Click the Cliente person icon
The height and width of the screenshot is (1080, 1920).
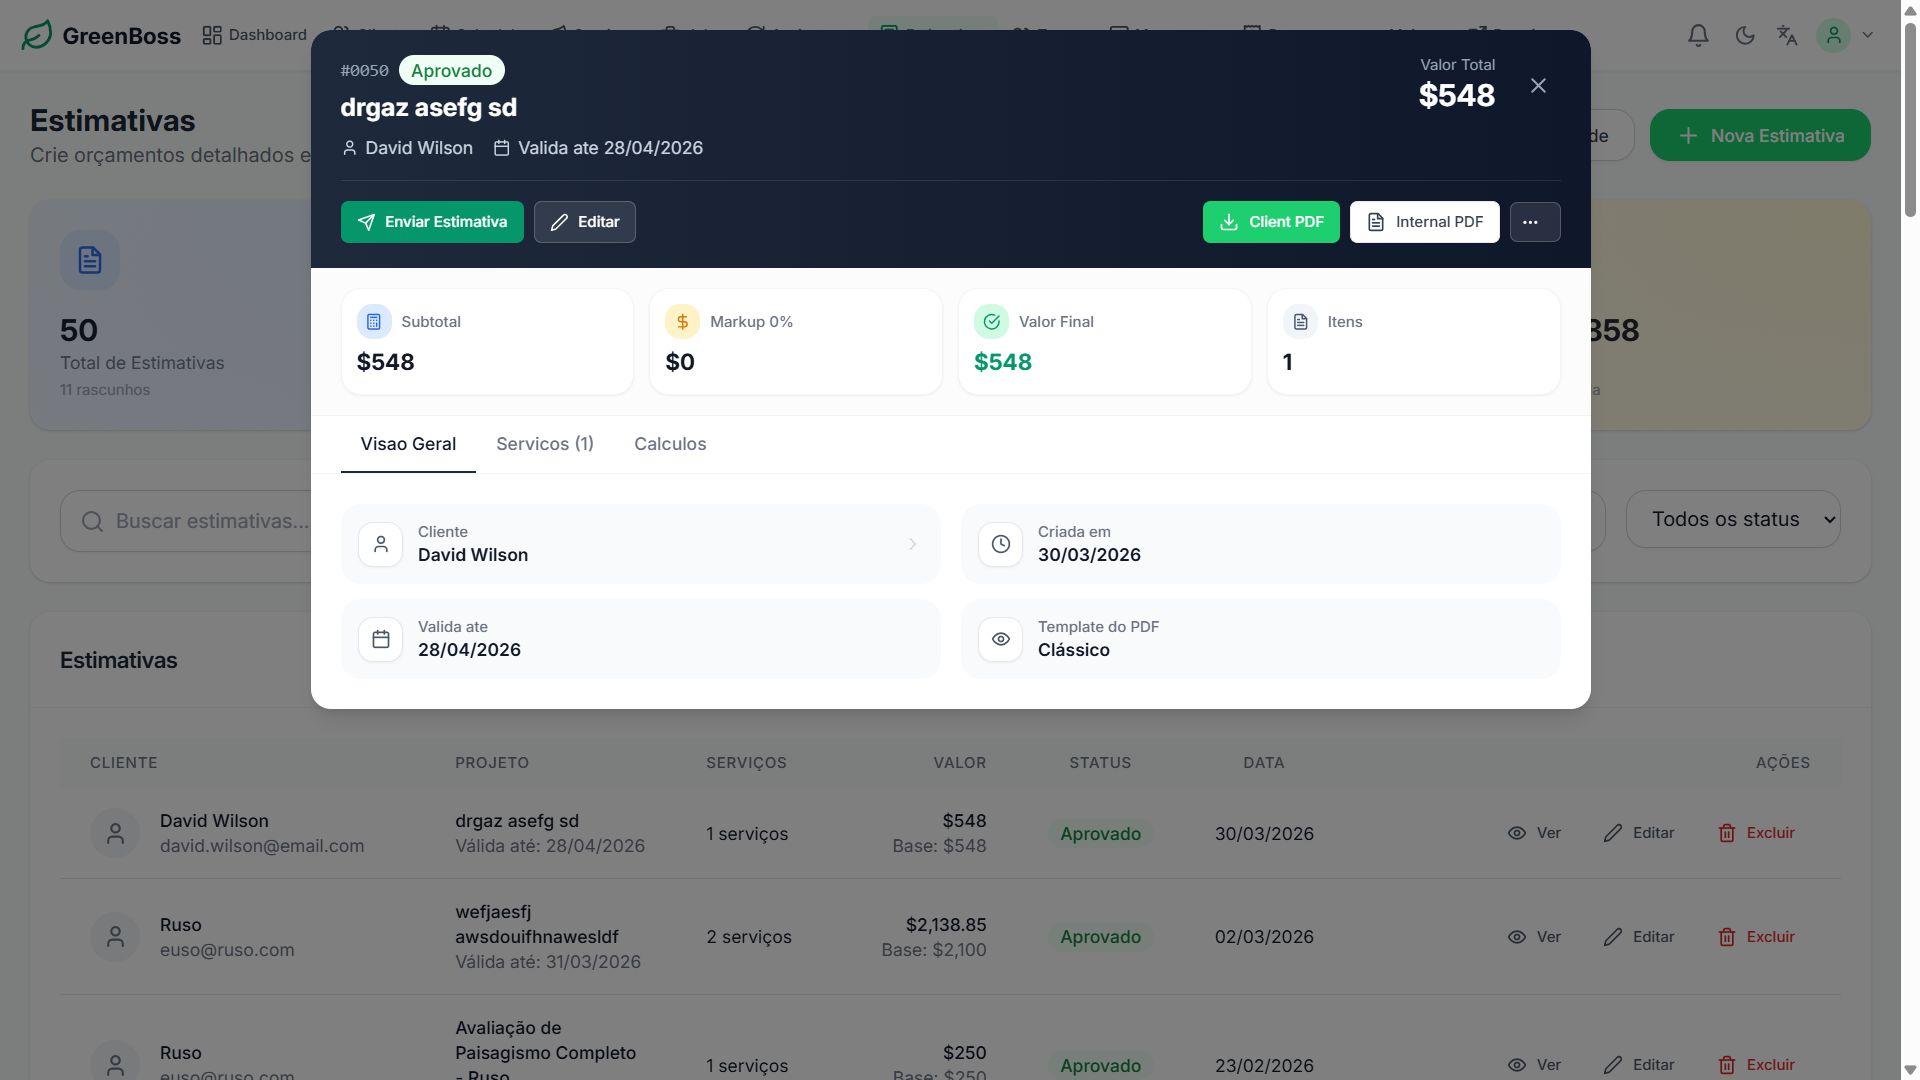pyautogui.click(x=380, y=544)
